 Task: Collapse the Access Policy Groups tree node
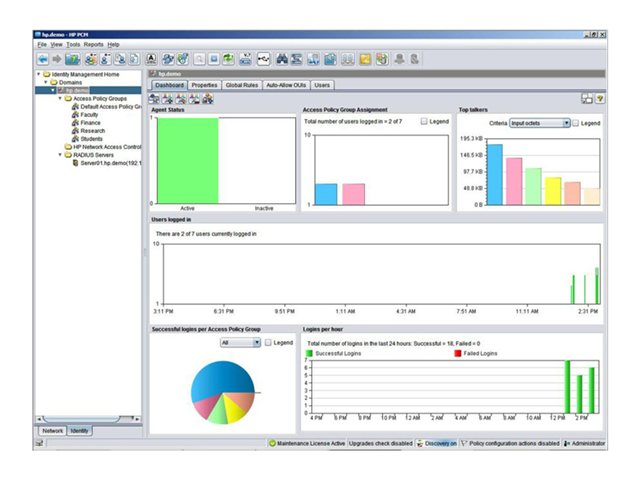(61, 99)
